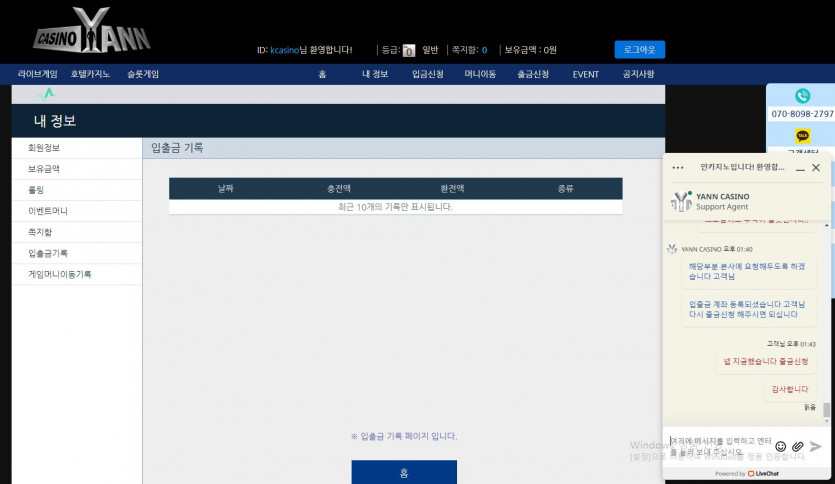835x484 pixels.
Task: Click the kcasino user ID link
Action: tap(284, 50)
